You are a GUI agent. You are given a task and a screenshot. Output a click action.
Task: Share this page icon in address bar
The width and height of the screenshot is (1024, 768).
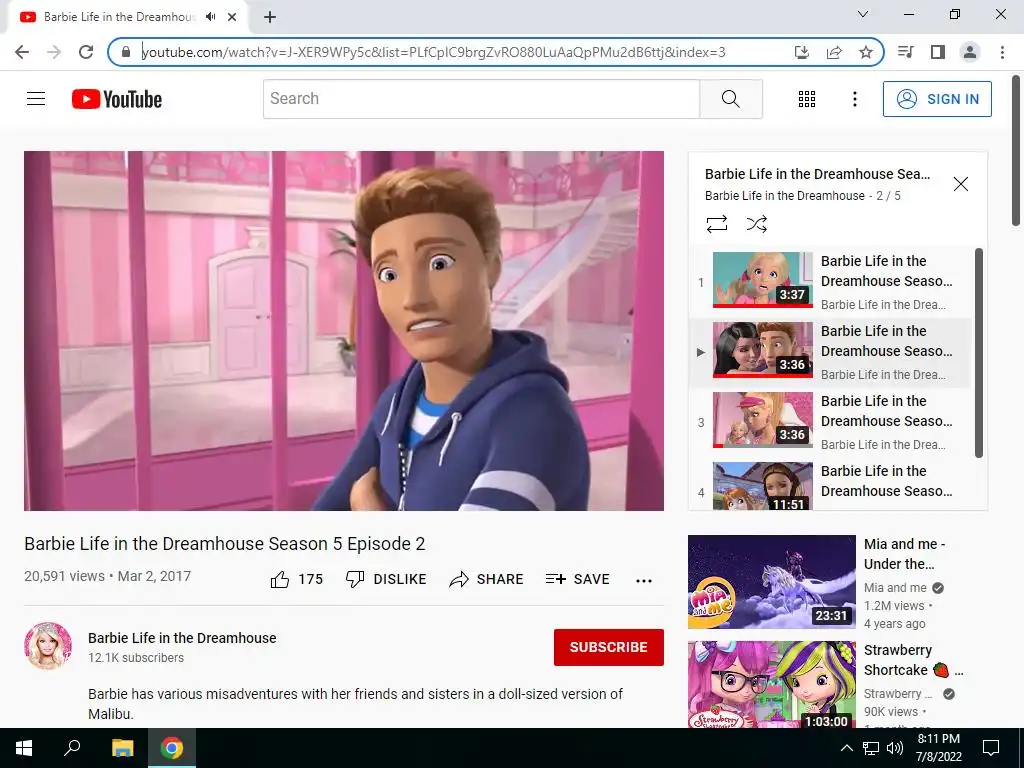pos(834,52)
